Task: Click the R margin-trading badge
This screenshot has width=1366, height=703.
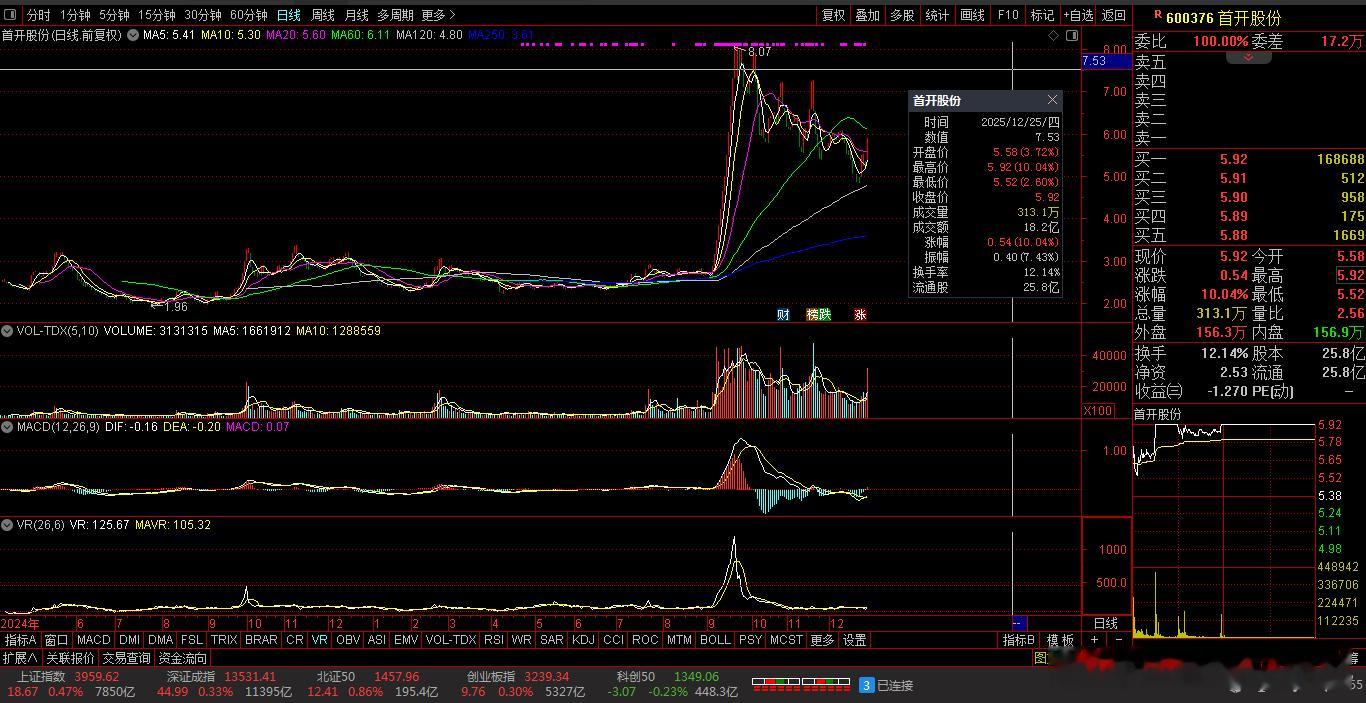Action: (x=1158, y=14)
